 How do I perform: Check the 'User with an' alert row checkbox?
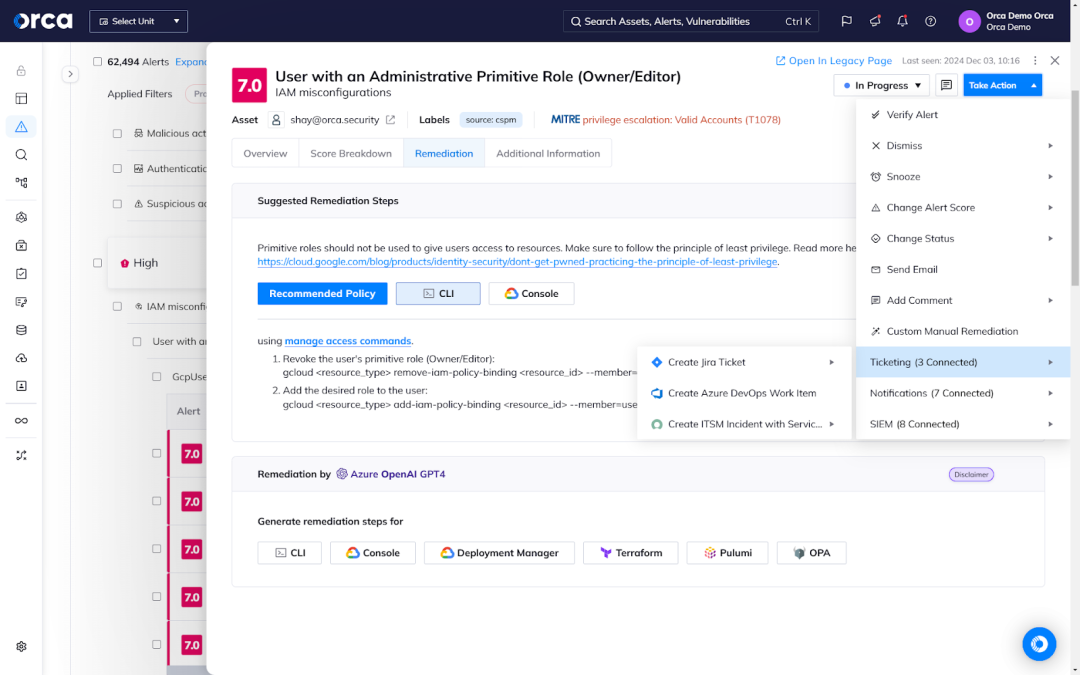137,342
